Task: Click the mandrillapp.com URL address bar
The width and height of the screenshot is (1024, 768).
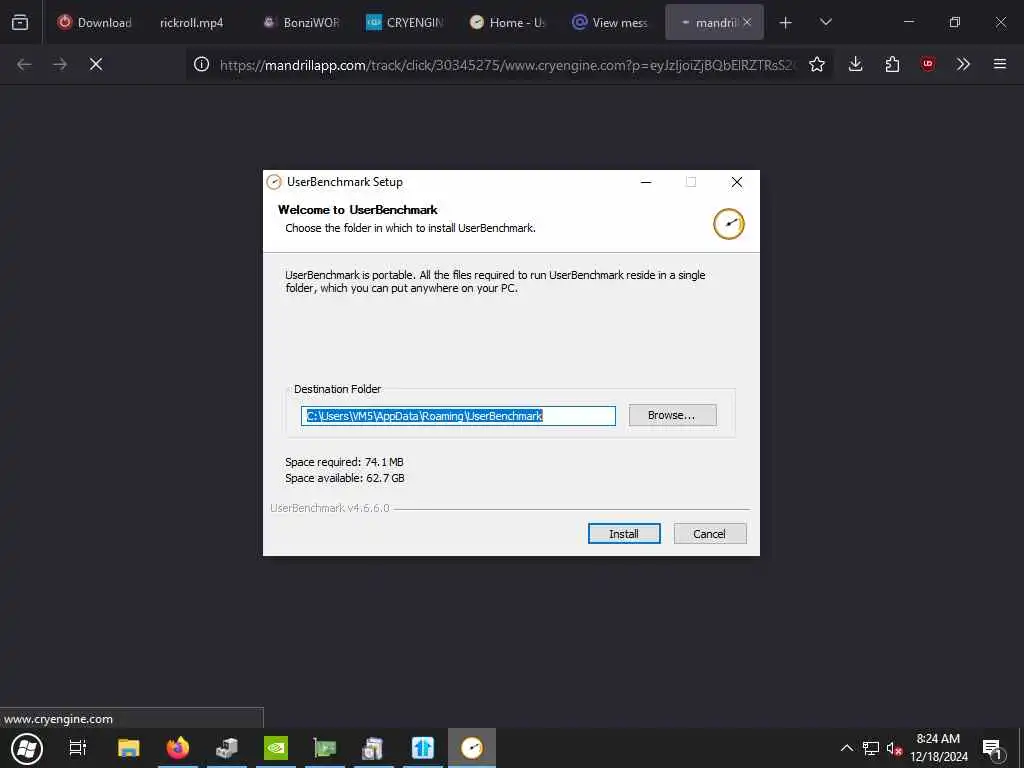Action: coord(507,65)
